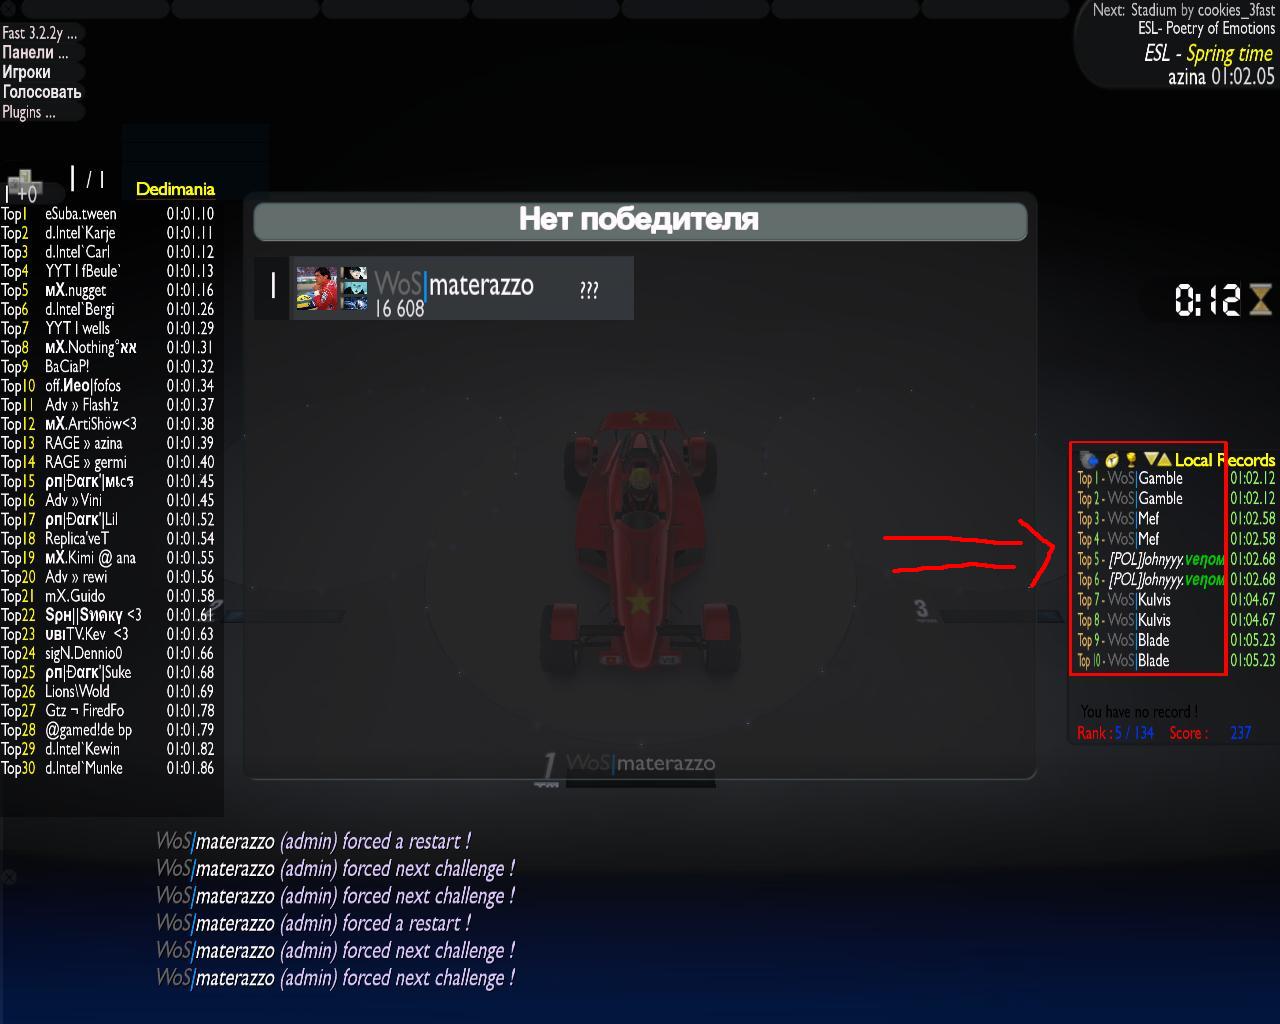Screen dimensions: 1280x1024
Task: Select Dedimania row Top14 RAGE » germi
Action: [108, 462]
